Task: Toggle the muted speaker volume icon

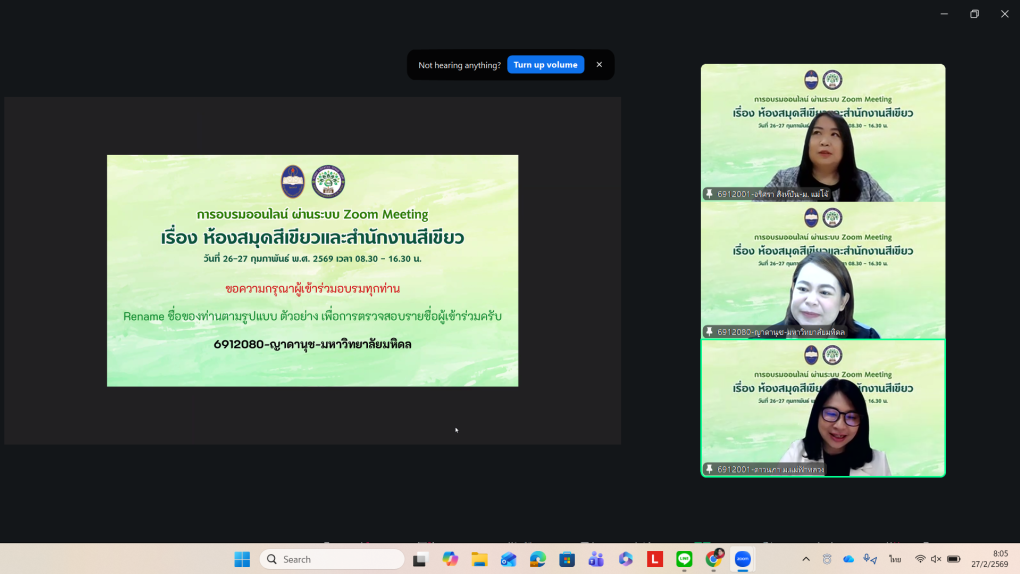Action: 936,559
